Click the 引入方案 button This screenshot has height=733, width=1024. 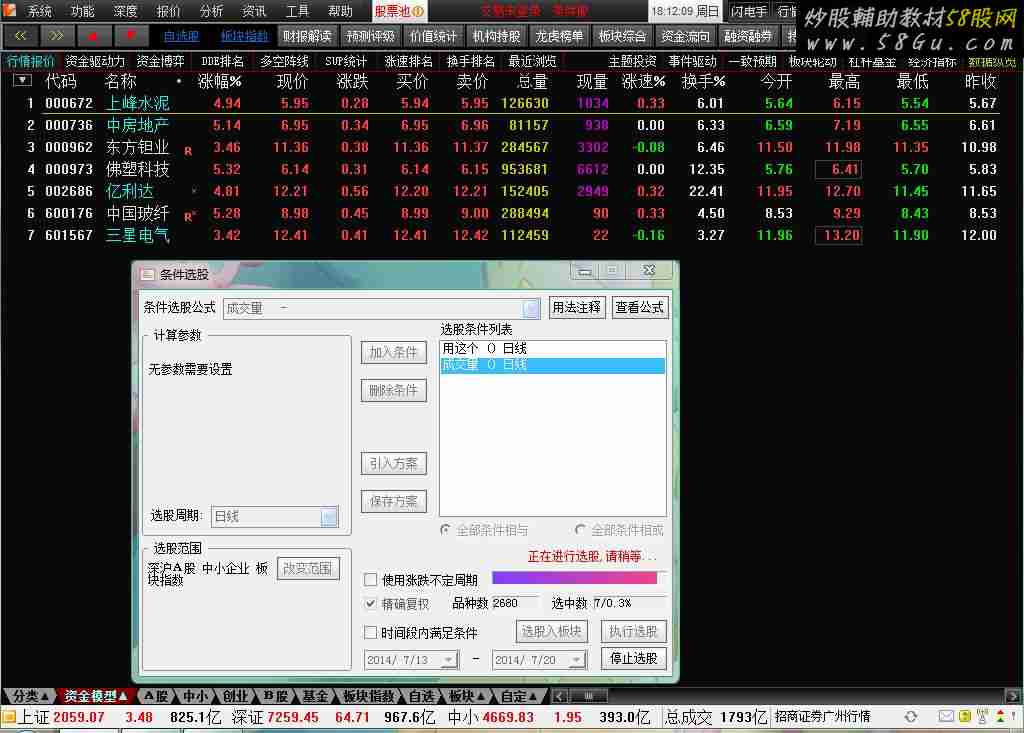pyautogui.click(x=394, y=464)
